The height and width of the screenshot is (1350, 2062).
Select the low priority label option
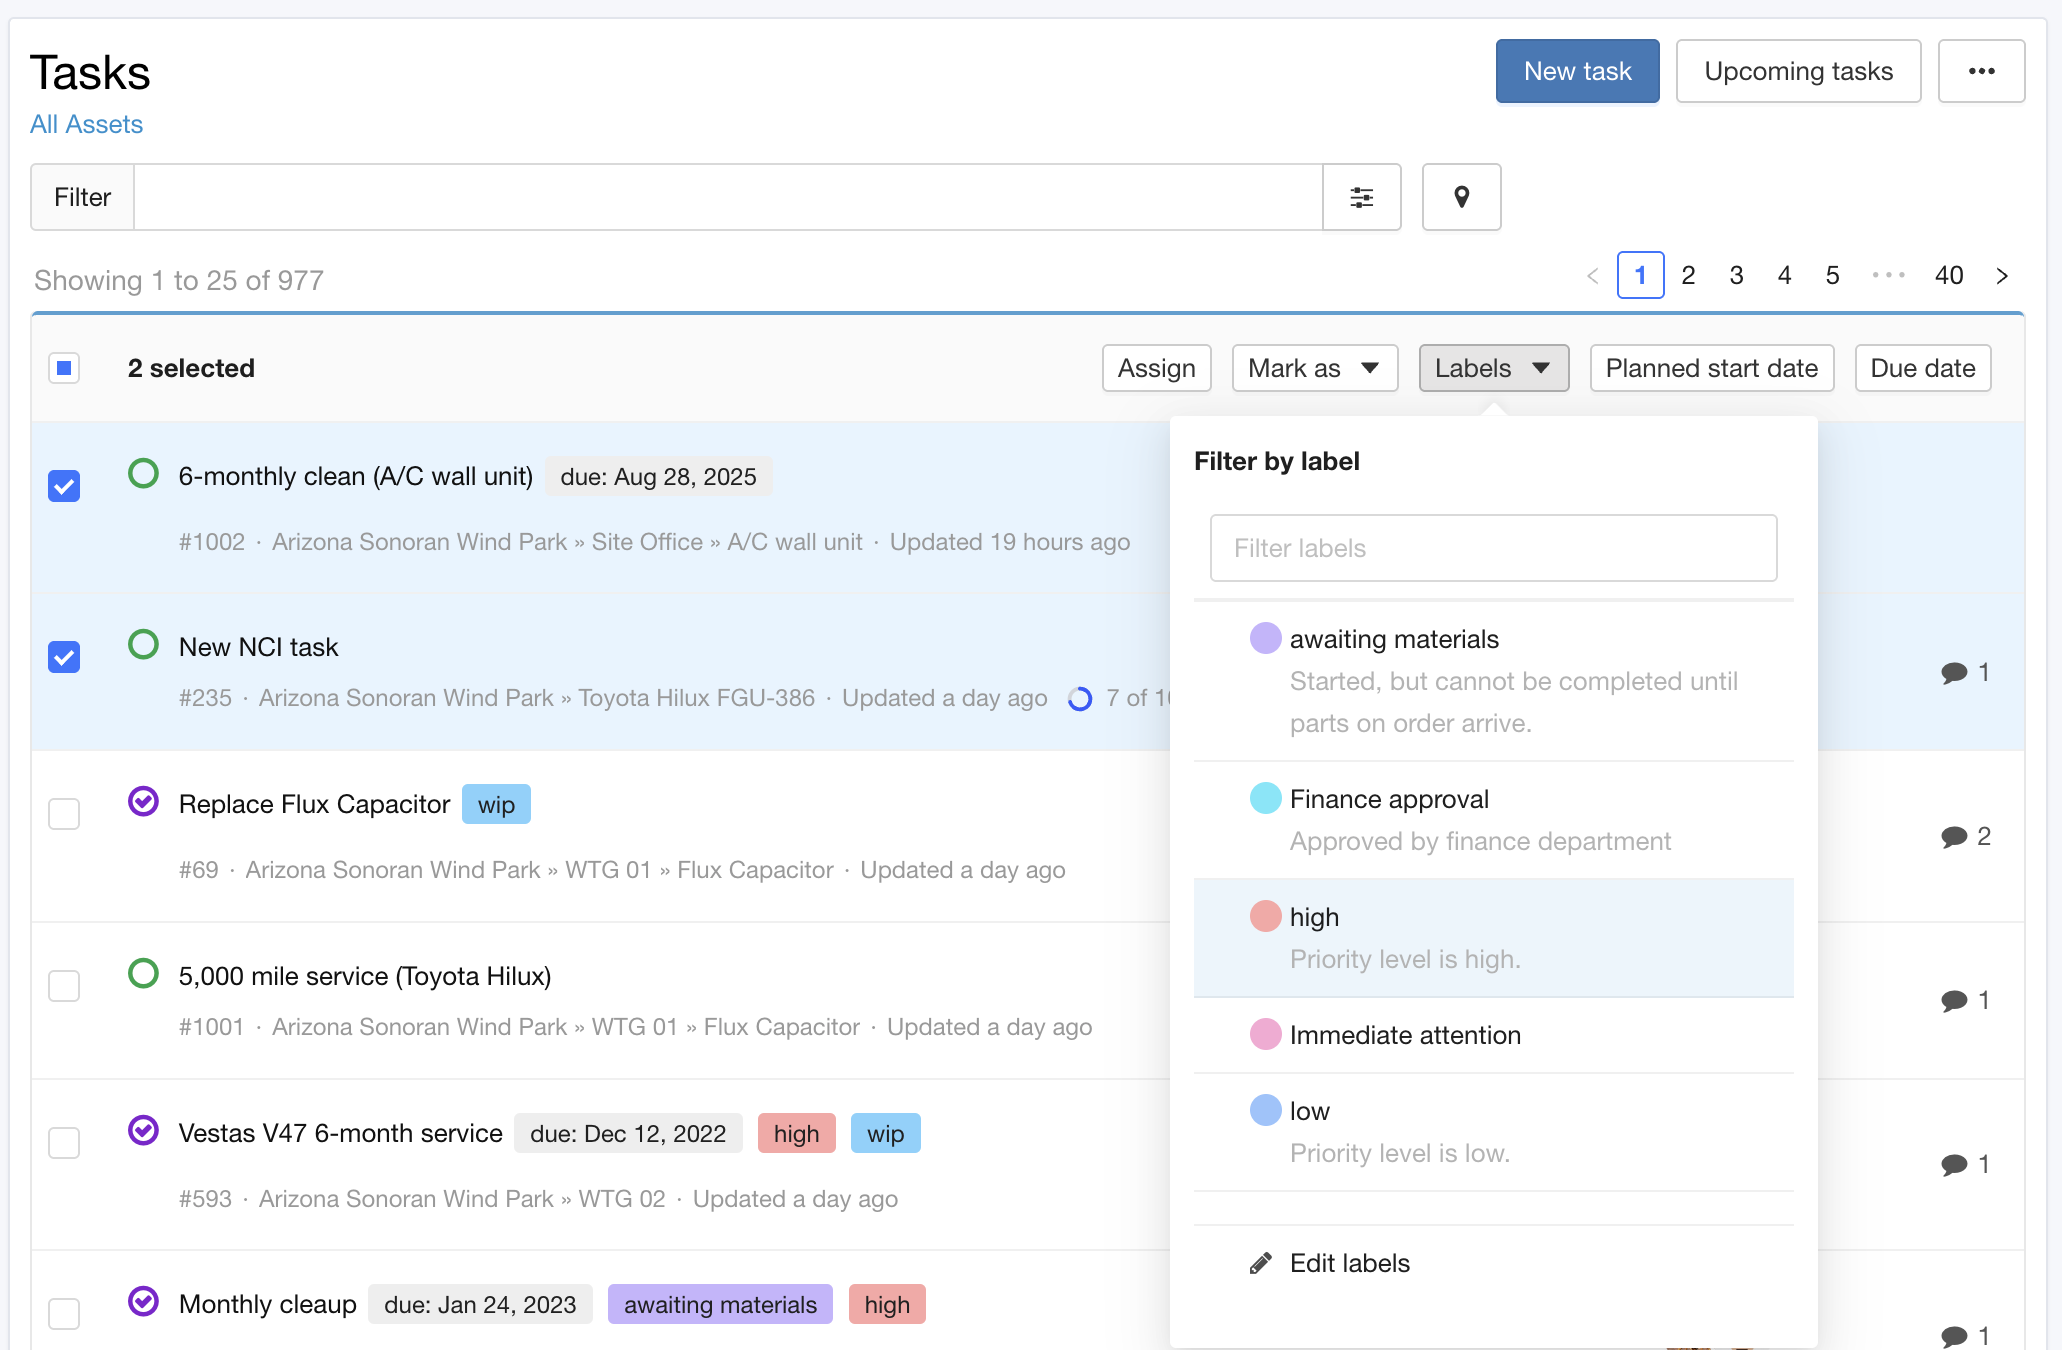pyautogui.click(x=1493, y=1132)
